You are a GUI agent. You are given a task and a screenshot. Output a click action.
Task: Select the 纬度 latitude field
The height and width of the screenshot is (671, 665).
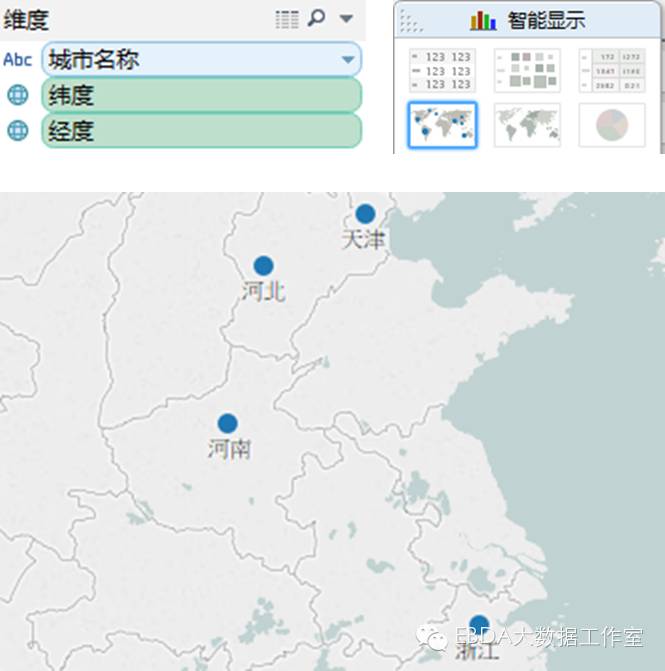click(200, 96)
